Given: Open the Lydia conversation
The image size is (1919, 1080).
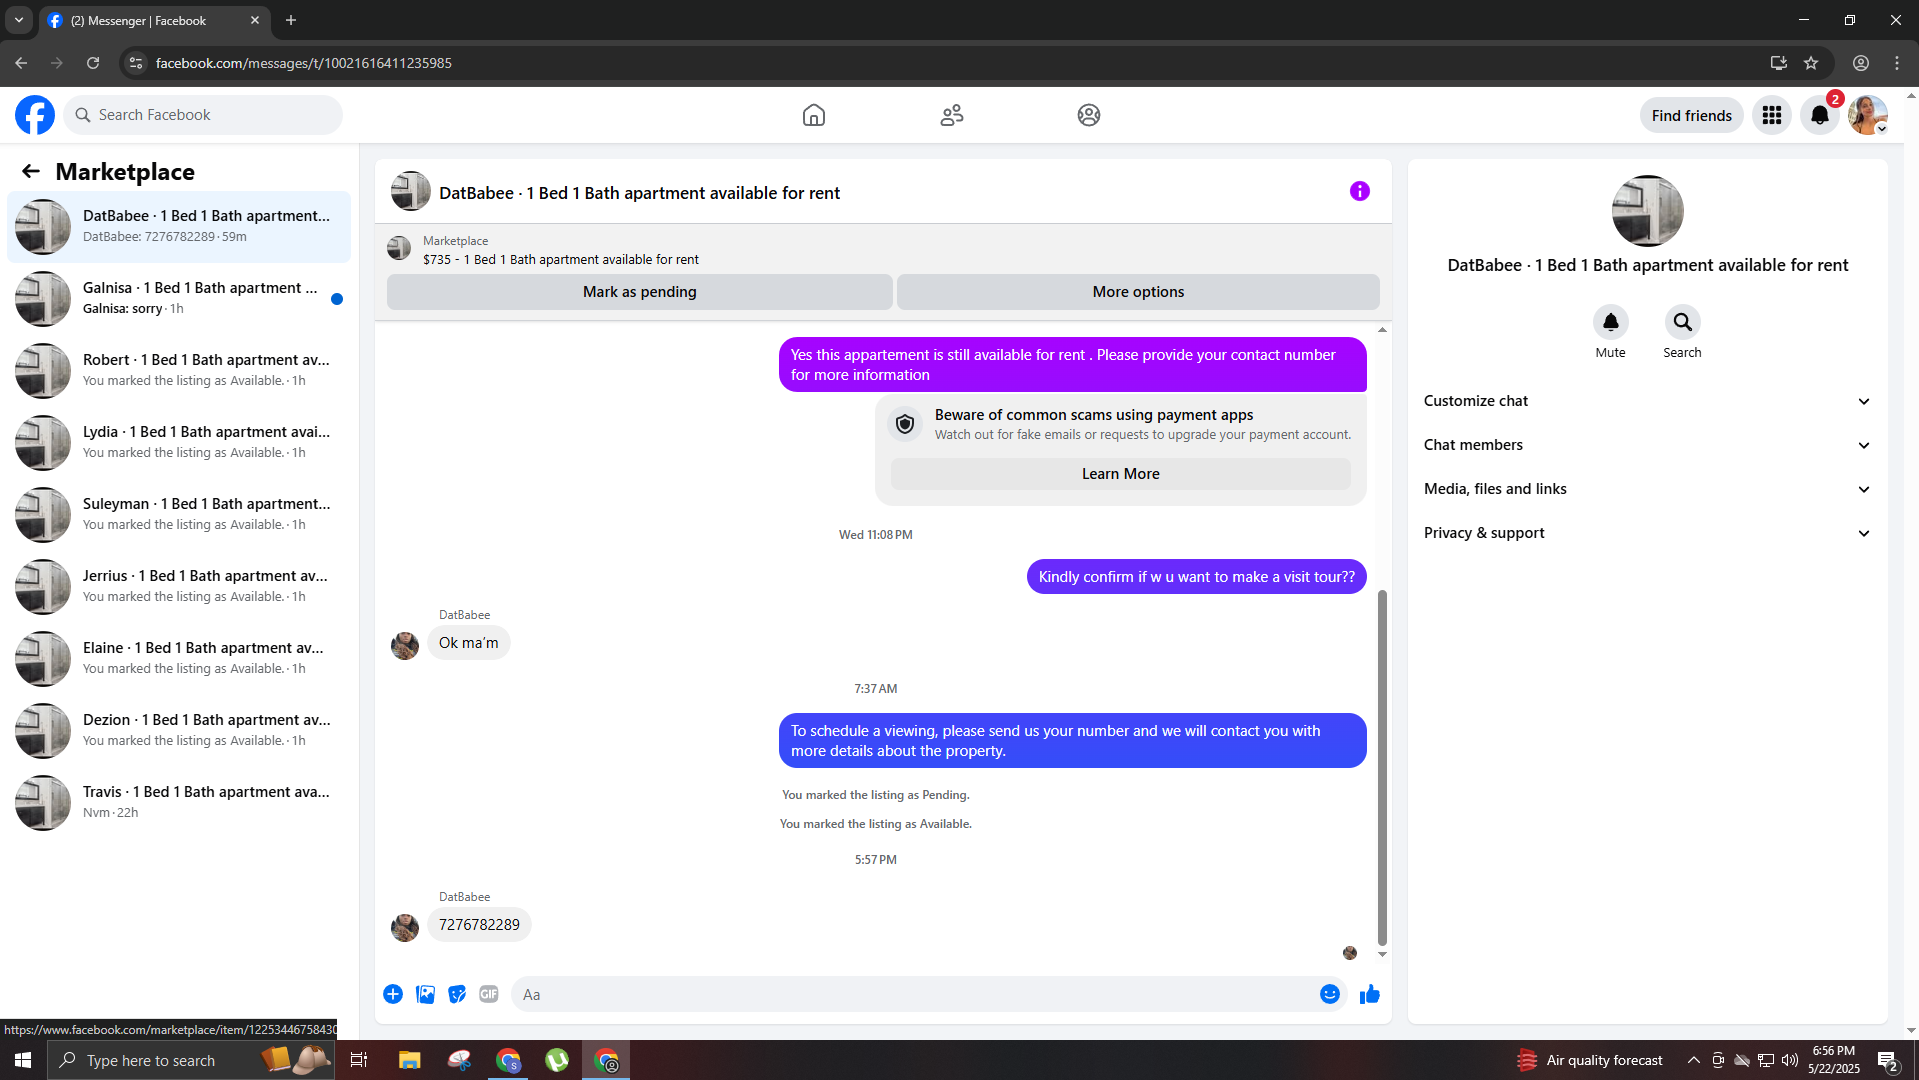Looking at the screenshot, I should point(179,442).
